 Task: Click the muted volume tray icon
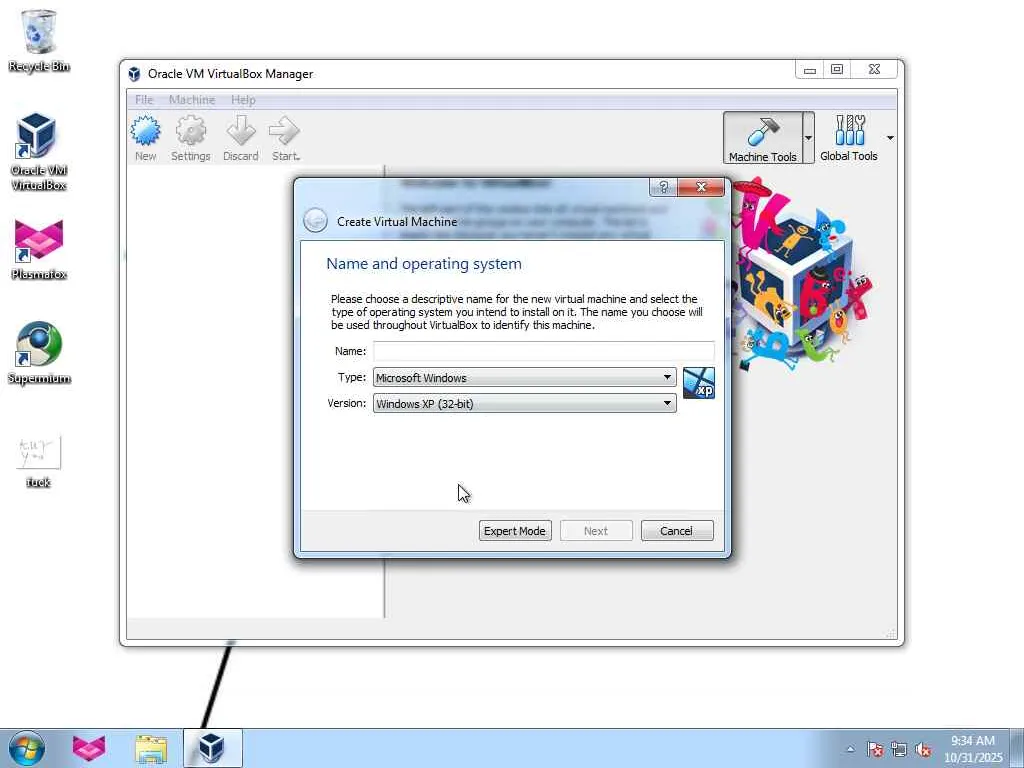click(x=923, y=750)
